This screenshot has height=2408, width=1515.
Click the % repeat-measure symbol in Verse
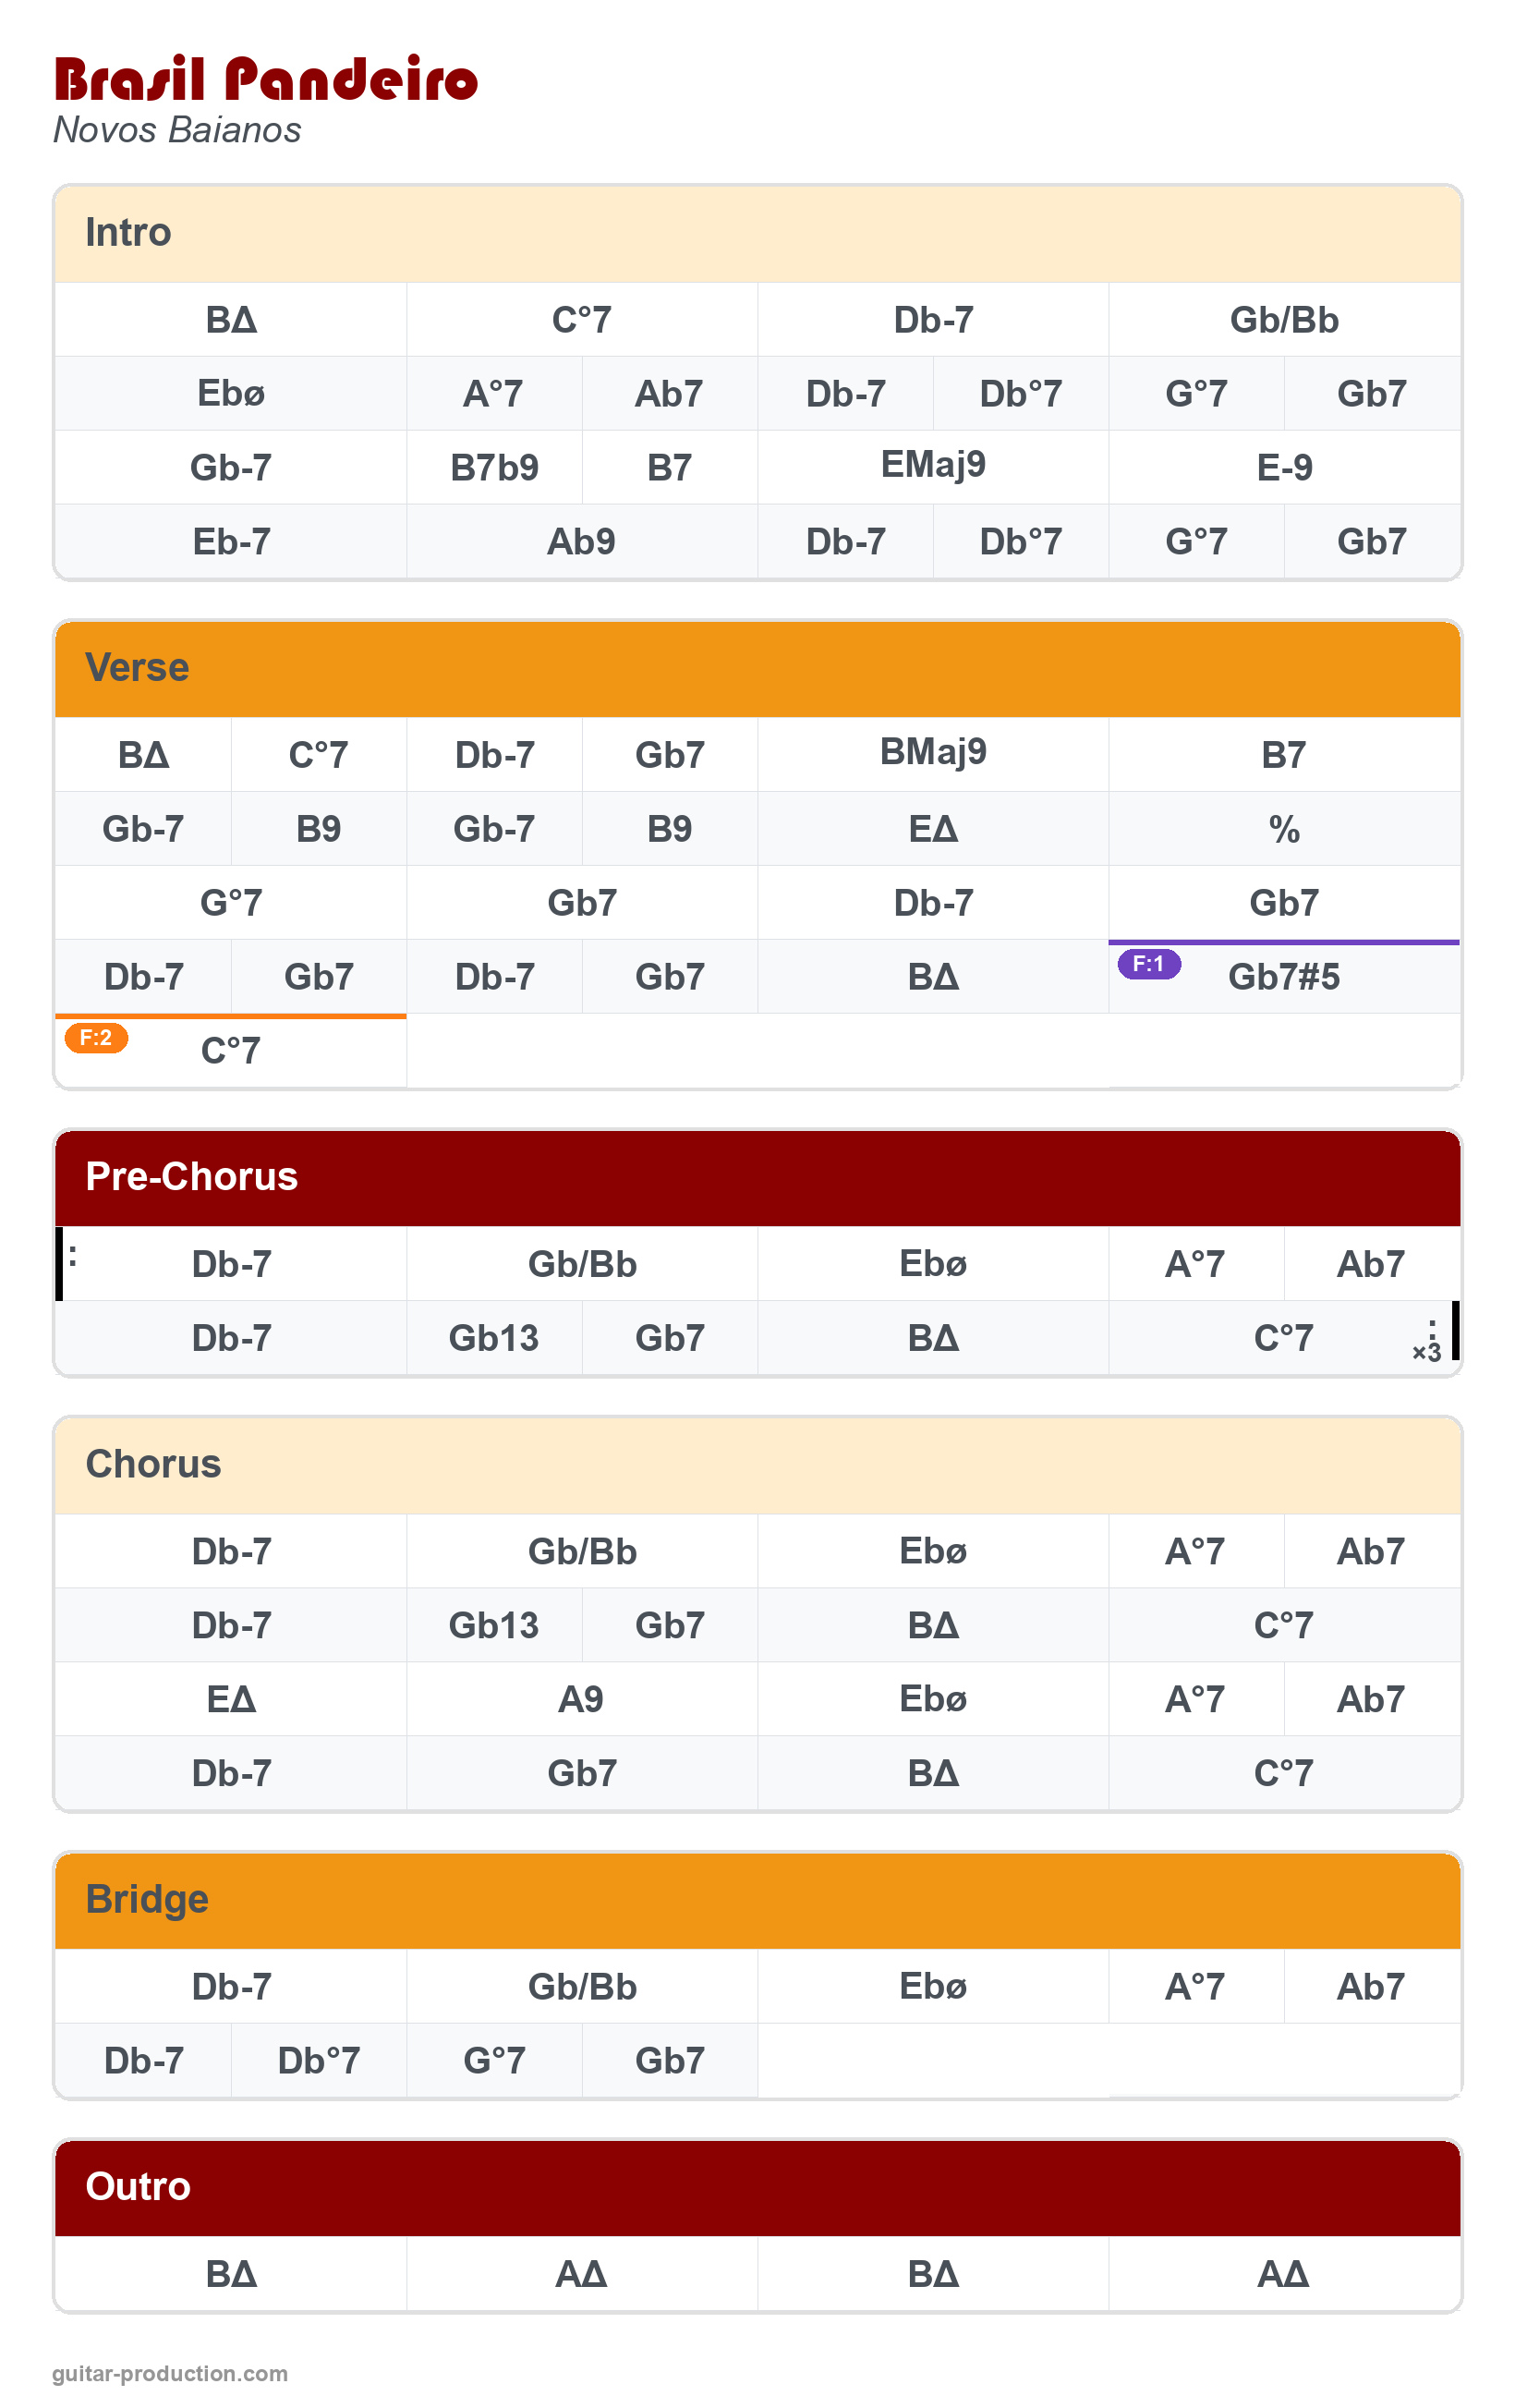[1283, 829]
